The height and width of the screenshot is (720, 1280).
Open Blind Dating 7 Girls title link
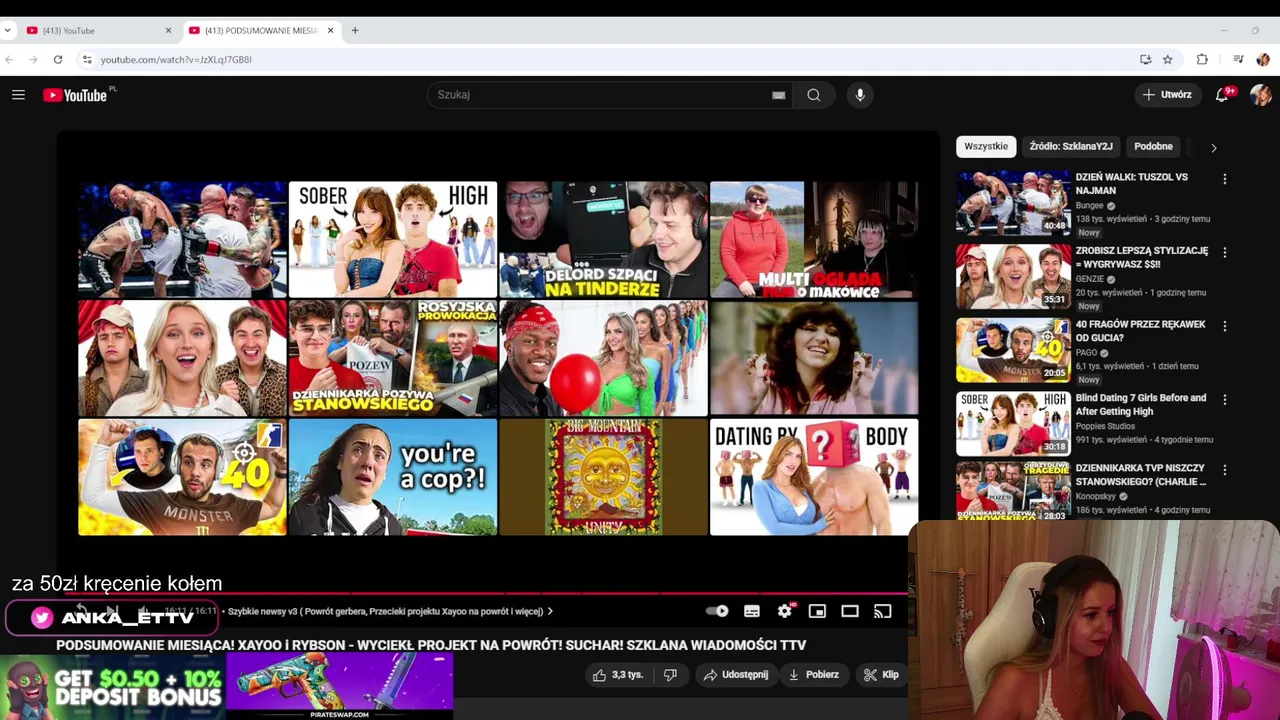(1141, 405)
